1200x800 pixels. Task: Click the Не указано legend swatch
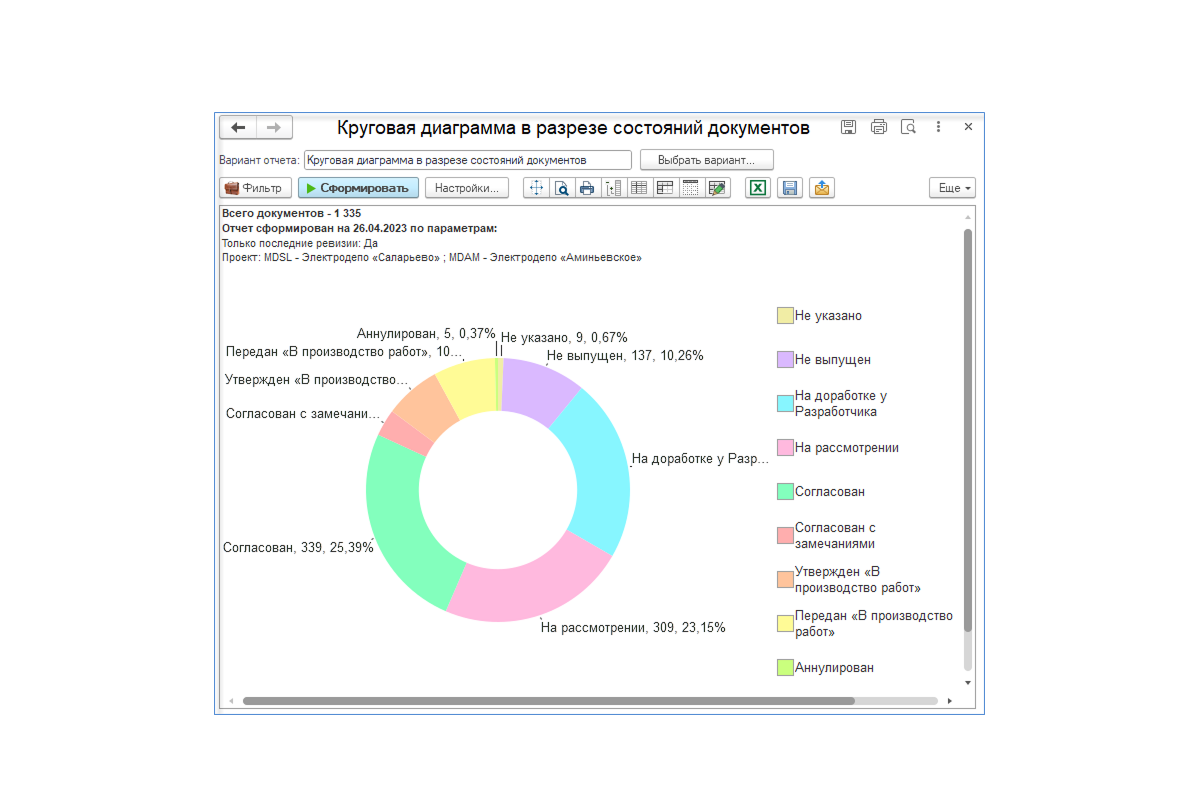pos(785,316)
